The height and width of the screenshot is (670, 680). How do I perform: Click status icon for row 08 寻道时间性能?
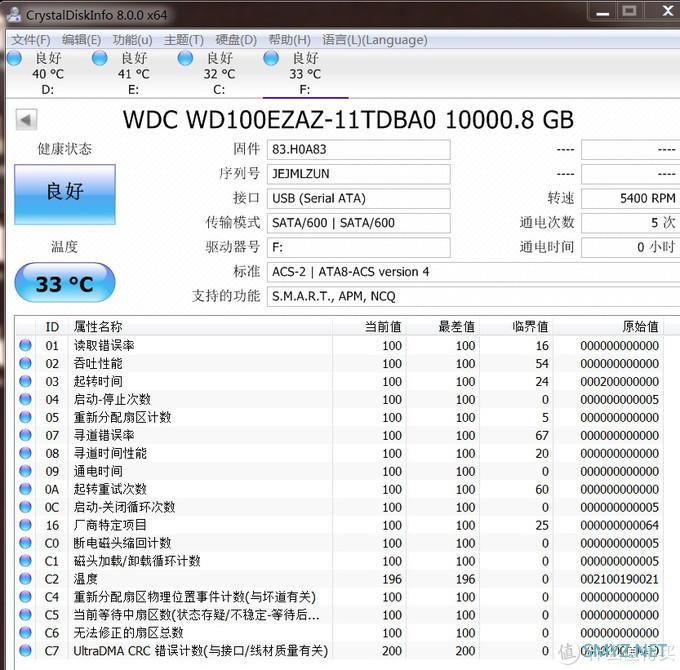26,453
